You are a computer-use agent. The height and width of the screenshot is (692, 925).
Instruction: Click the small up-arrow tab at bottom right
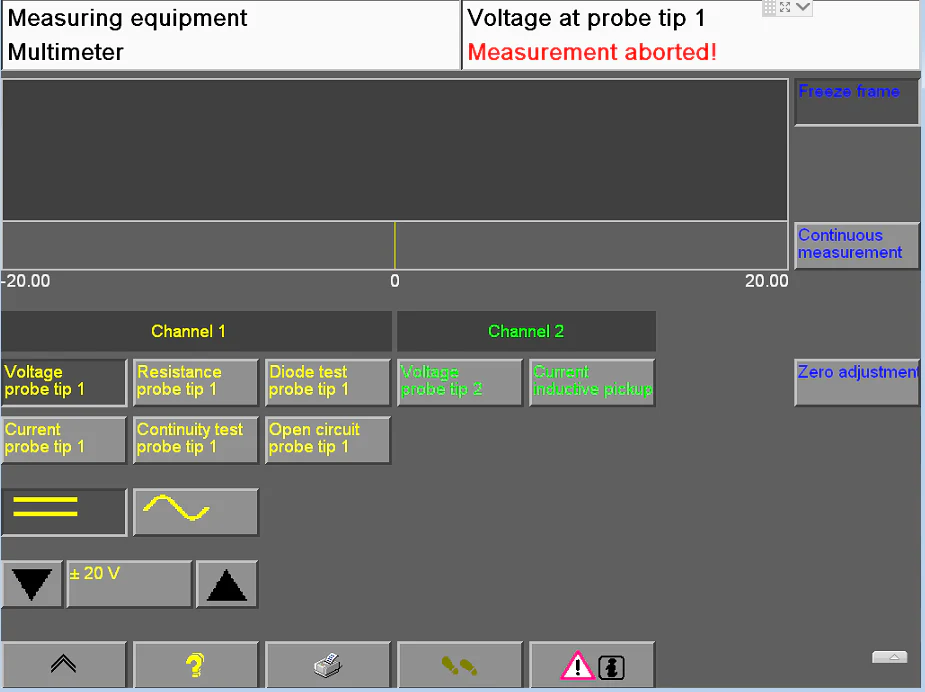point(890,657)
